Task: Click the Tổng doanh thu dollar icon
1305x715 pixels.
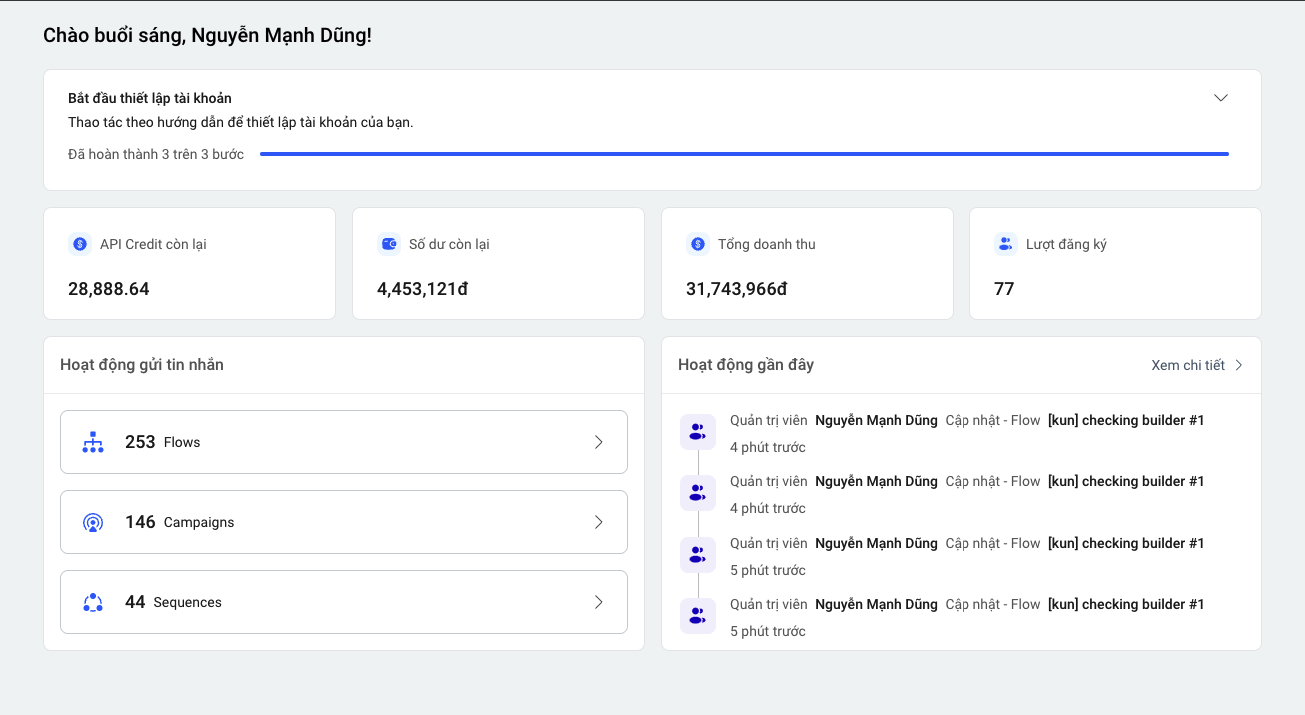Action: coord(698,244)
